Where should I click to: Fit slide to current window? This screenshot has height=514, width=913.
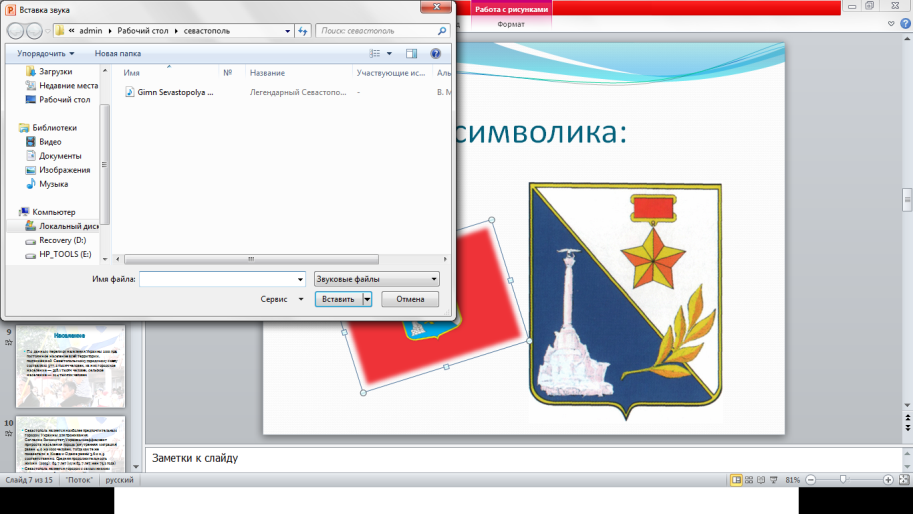pos(904,480)
